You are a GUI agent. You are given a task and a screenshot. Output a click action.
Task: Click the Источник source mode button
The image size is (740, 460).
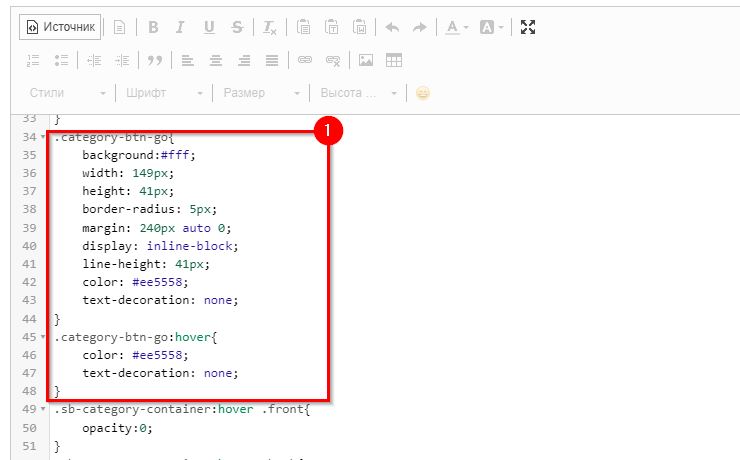click(60, 28)
